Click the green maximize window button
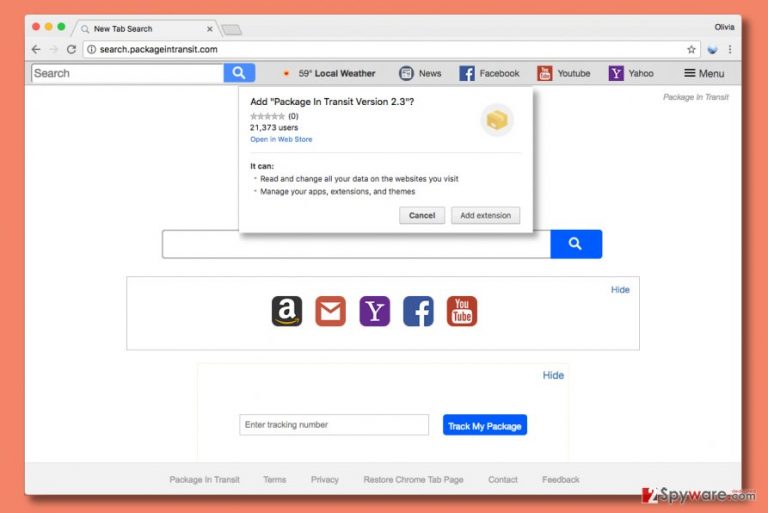Screen dimensions: 768x513 pos(61,27)
